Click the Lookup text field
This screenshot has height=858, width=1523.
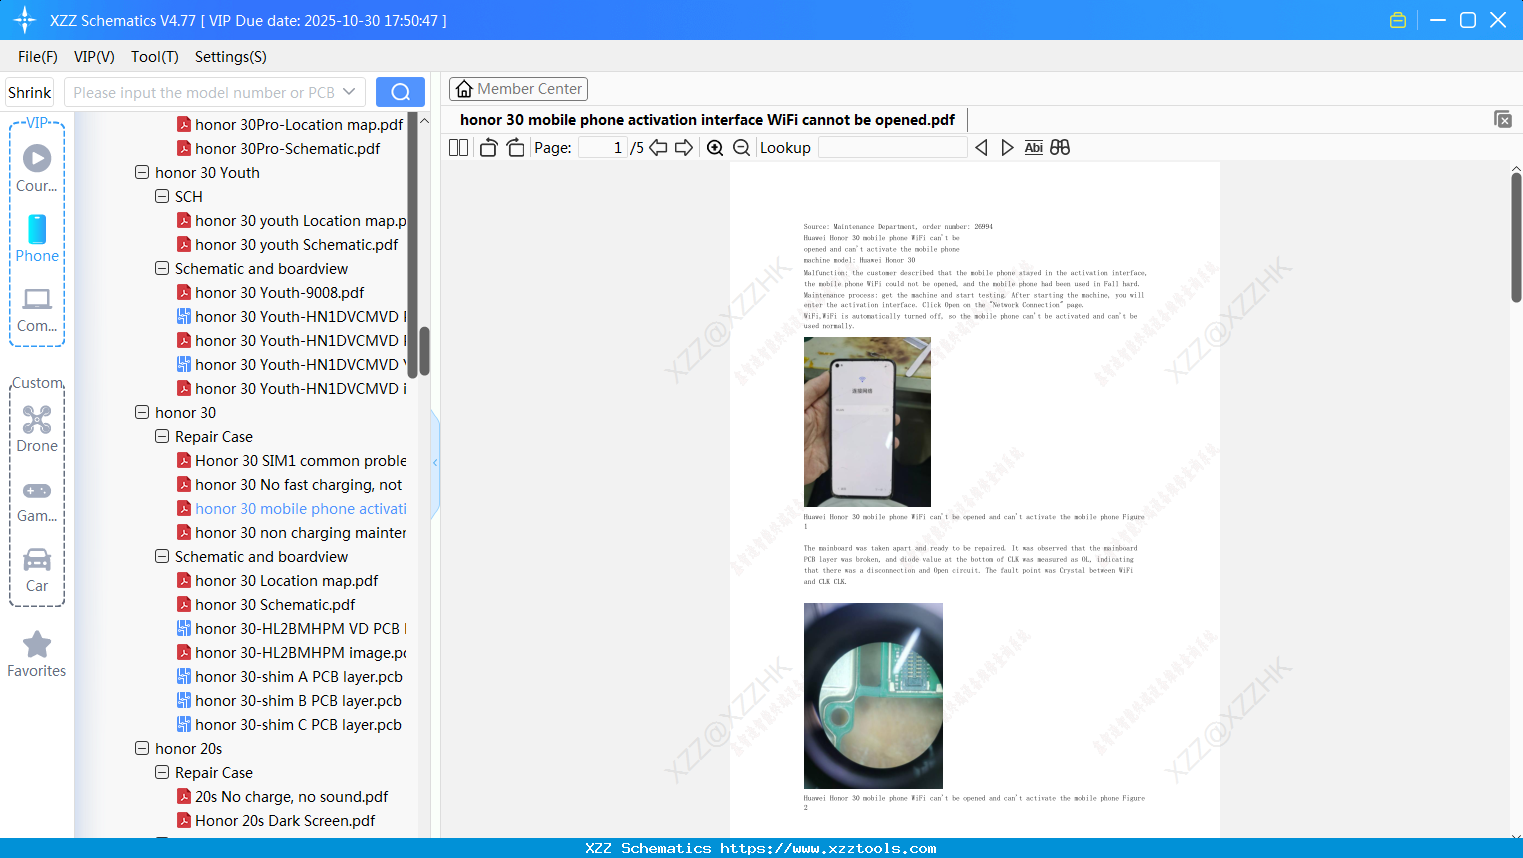892,148
